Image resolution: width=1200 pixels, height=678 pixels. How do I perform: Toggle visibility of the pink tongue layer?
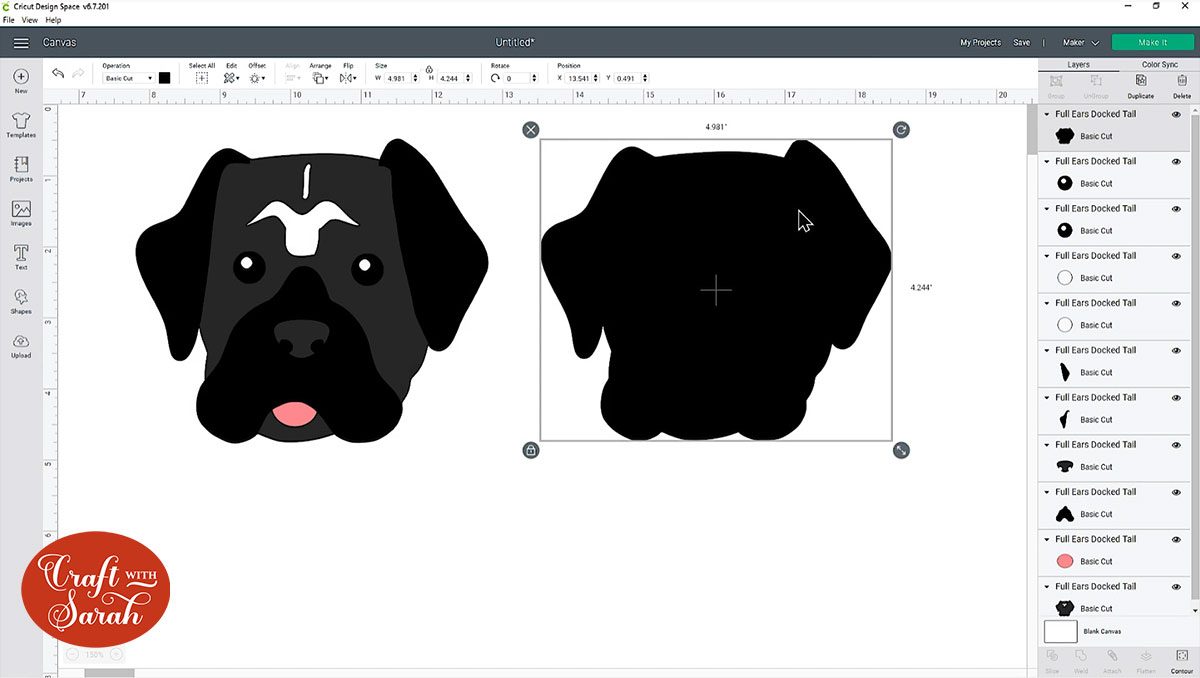click(1176, 539)
